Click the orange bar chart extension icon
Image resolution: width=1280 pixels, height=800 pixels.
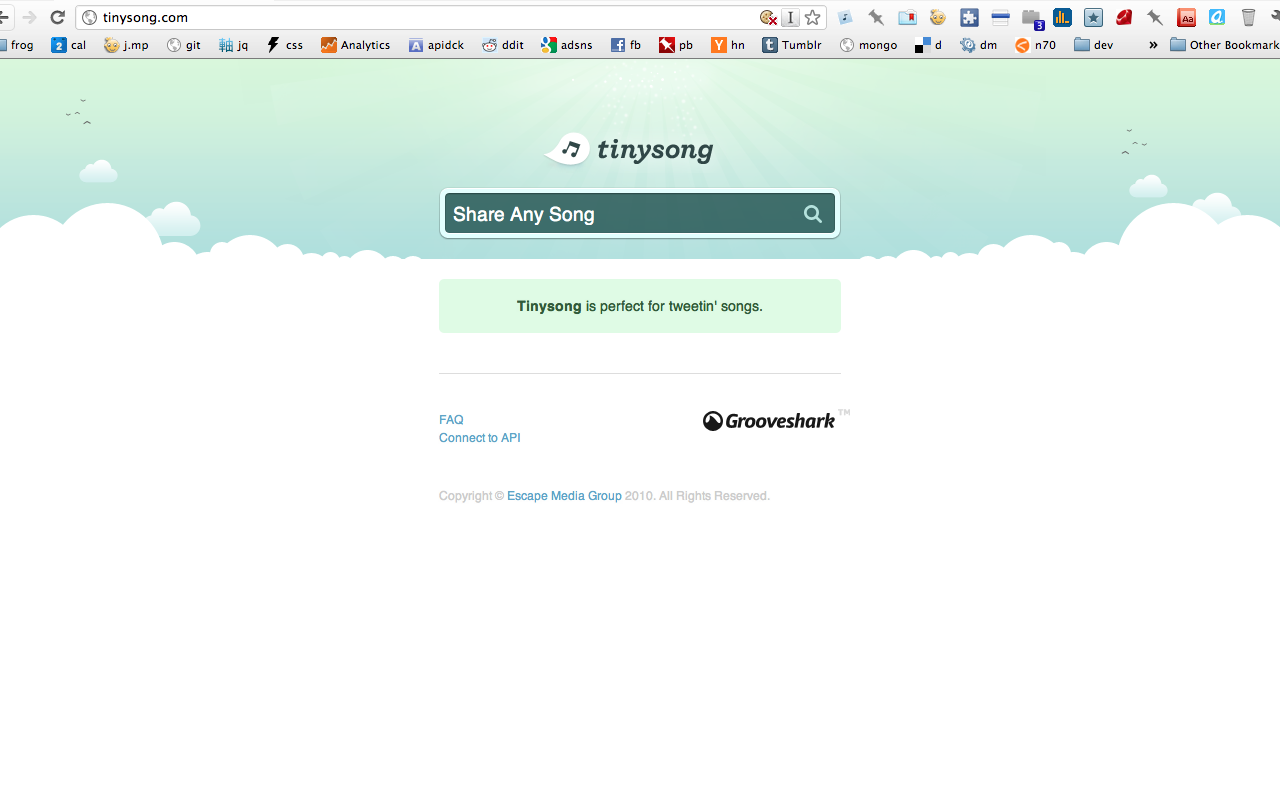tap(1062, 17)
